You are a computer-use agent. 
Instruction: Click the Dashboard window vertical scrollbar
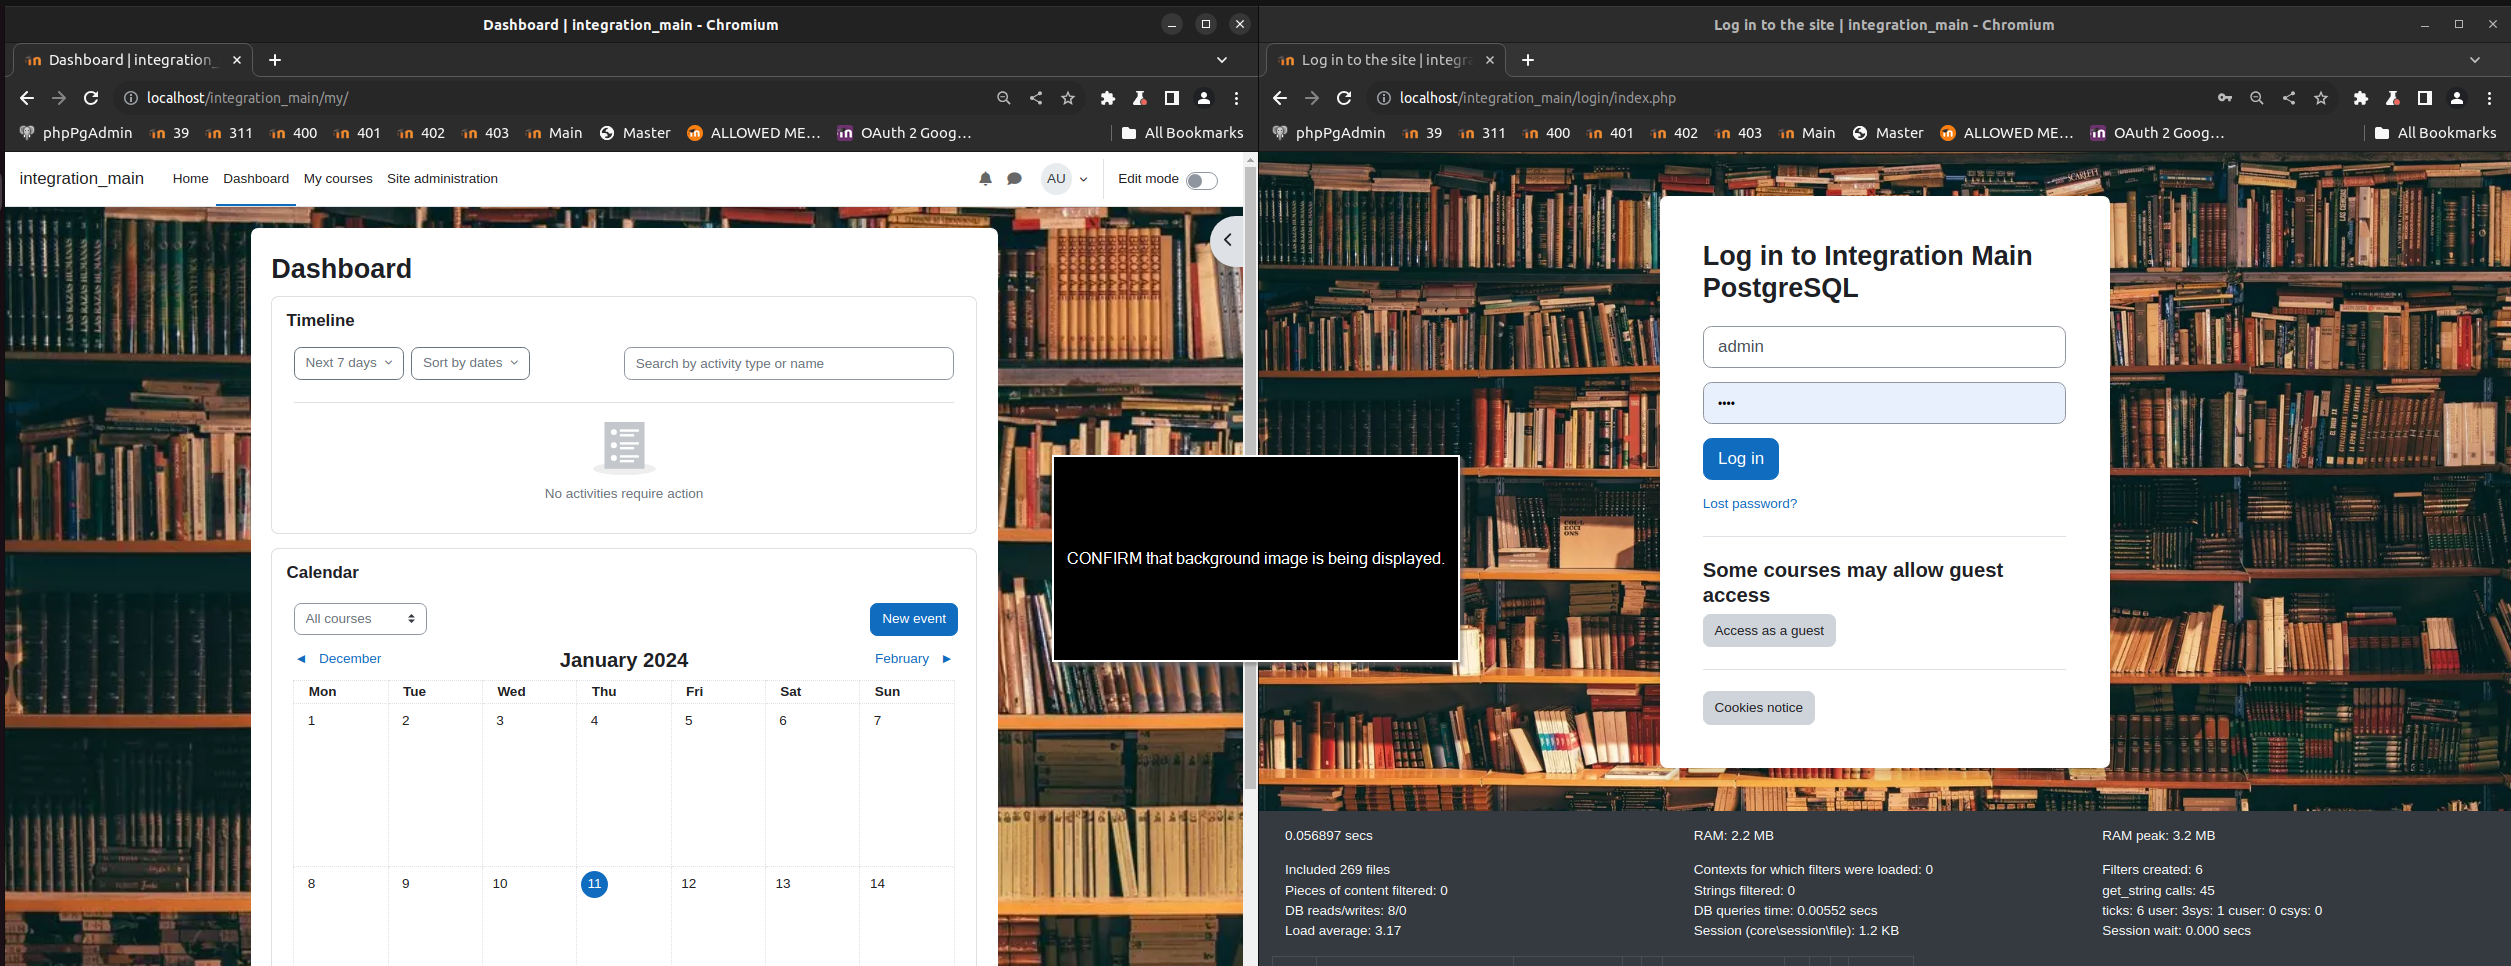click(1250, 480)
